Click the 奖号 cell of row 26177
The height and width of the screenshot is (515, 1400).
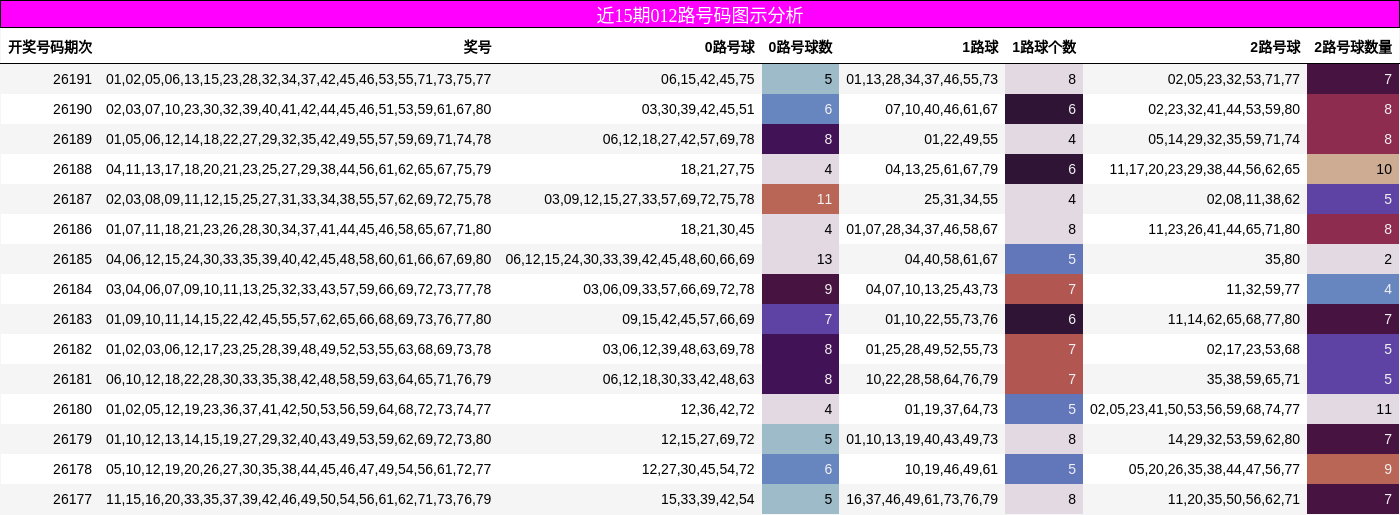click(299, 499)
